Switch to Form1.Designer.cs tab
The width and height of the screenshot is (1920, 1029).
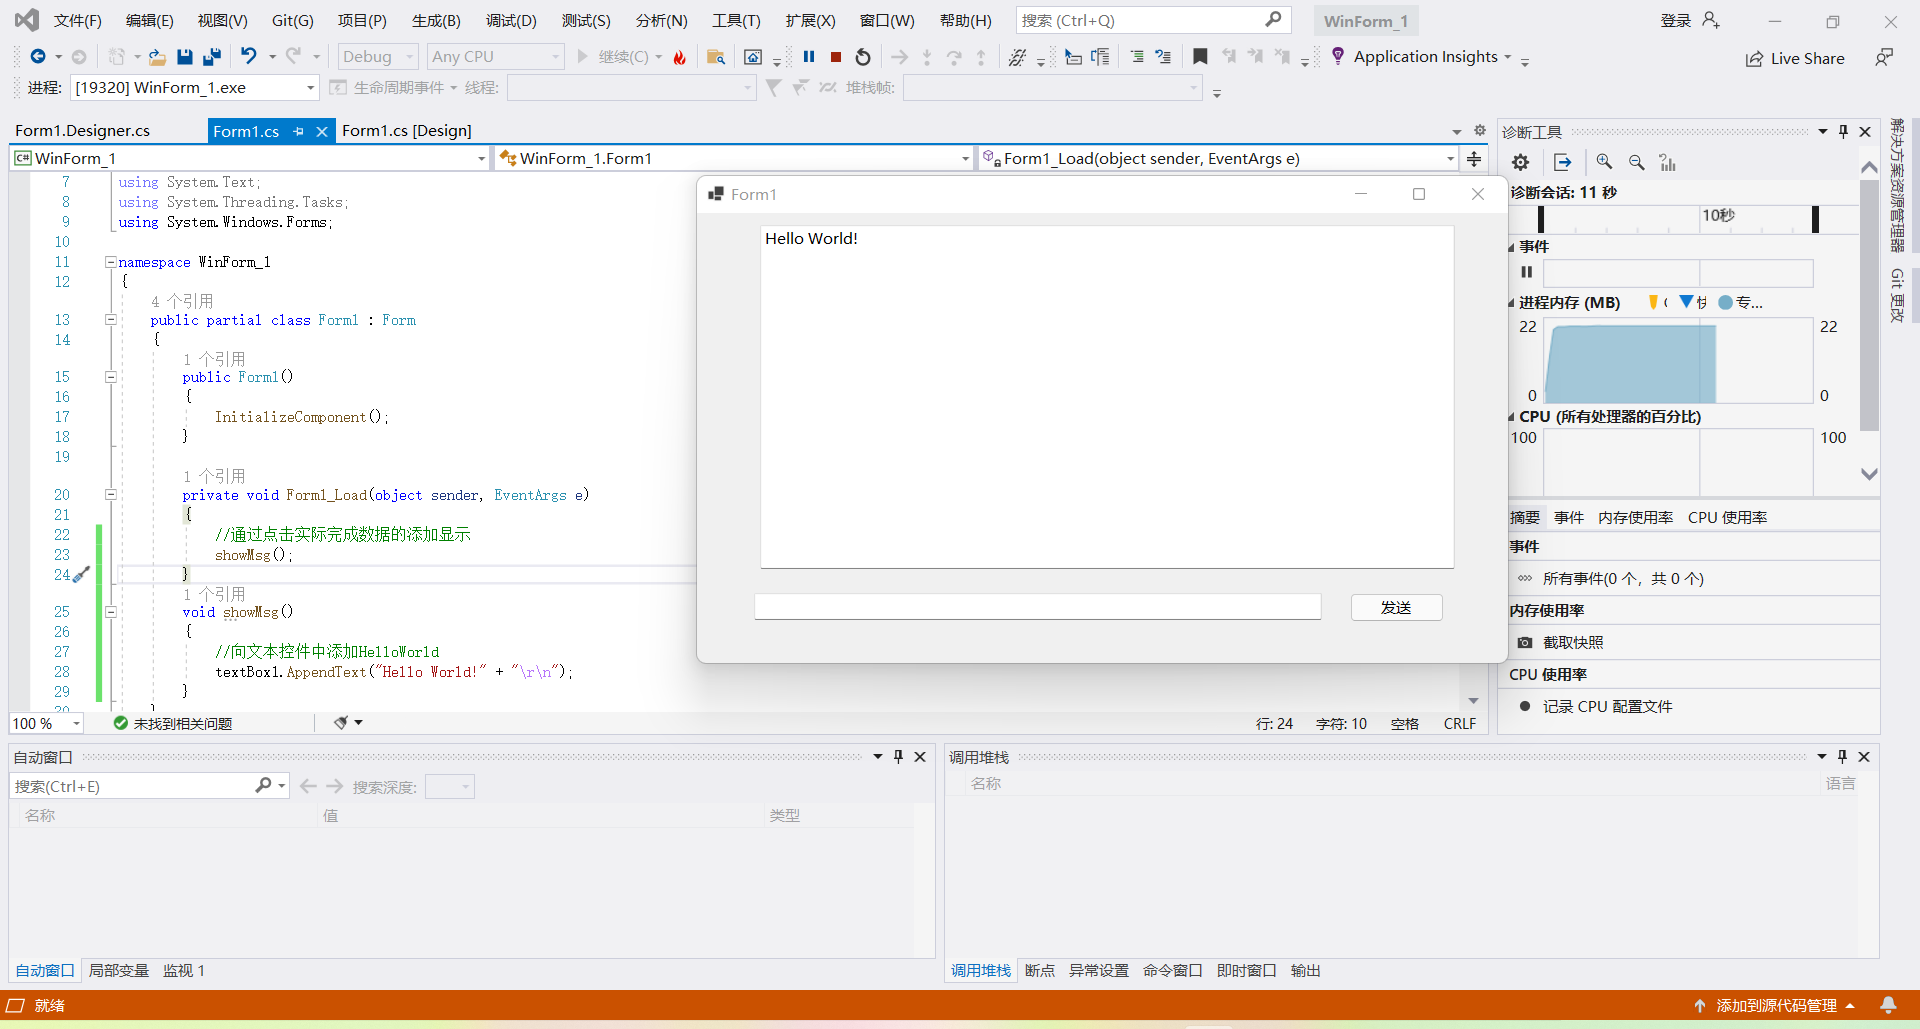click(82, 131)
